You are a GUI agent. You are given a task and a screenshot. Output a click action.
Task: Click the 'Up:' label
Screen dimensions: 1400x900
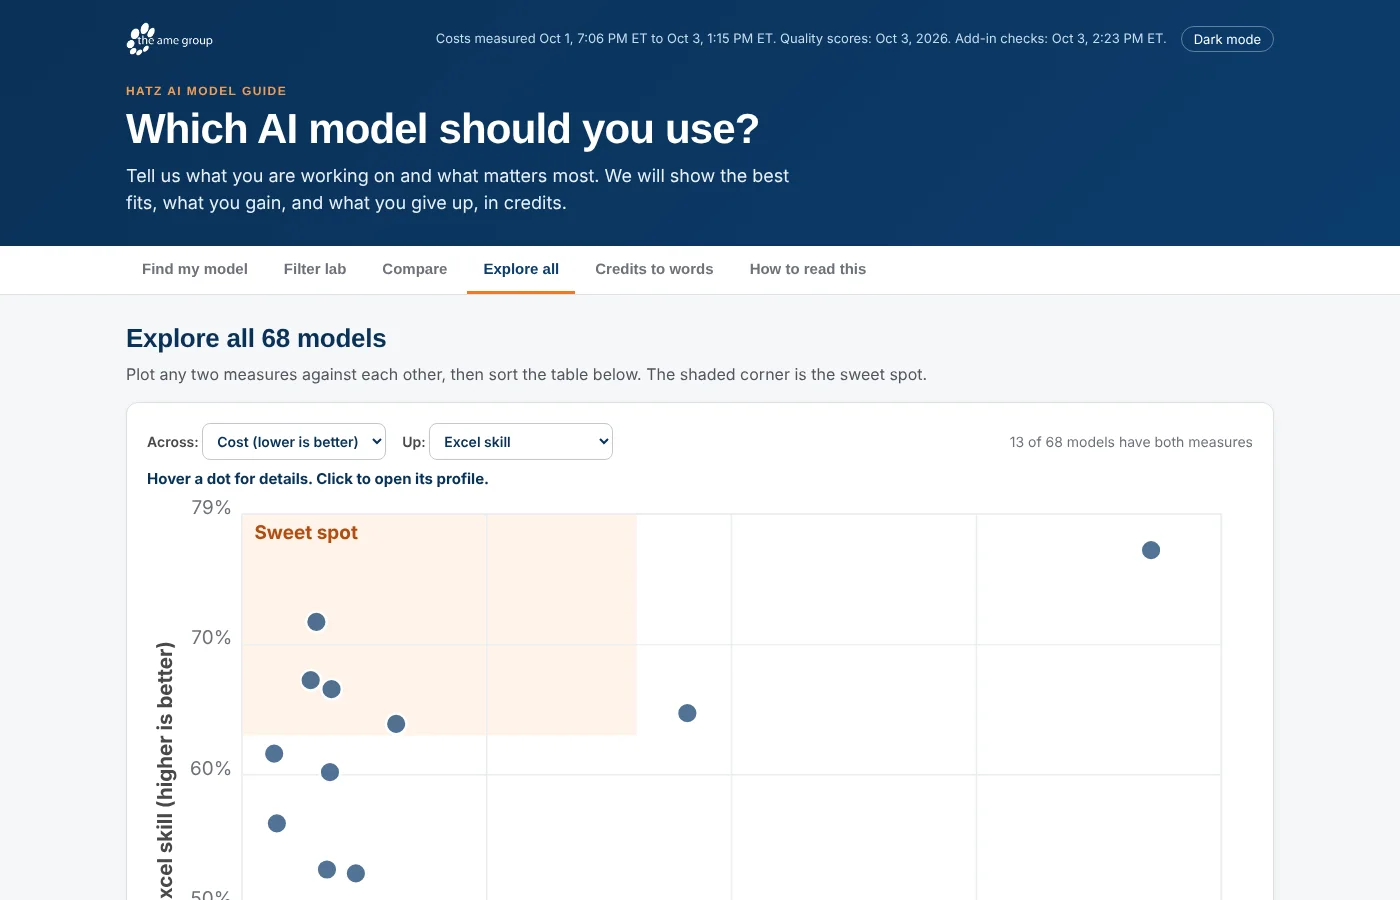click(414, 442)
